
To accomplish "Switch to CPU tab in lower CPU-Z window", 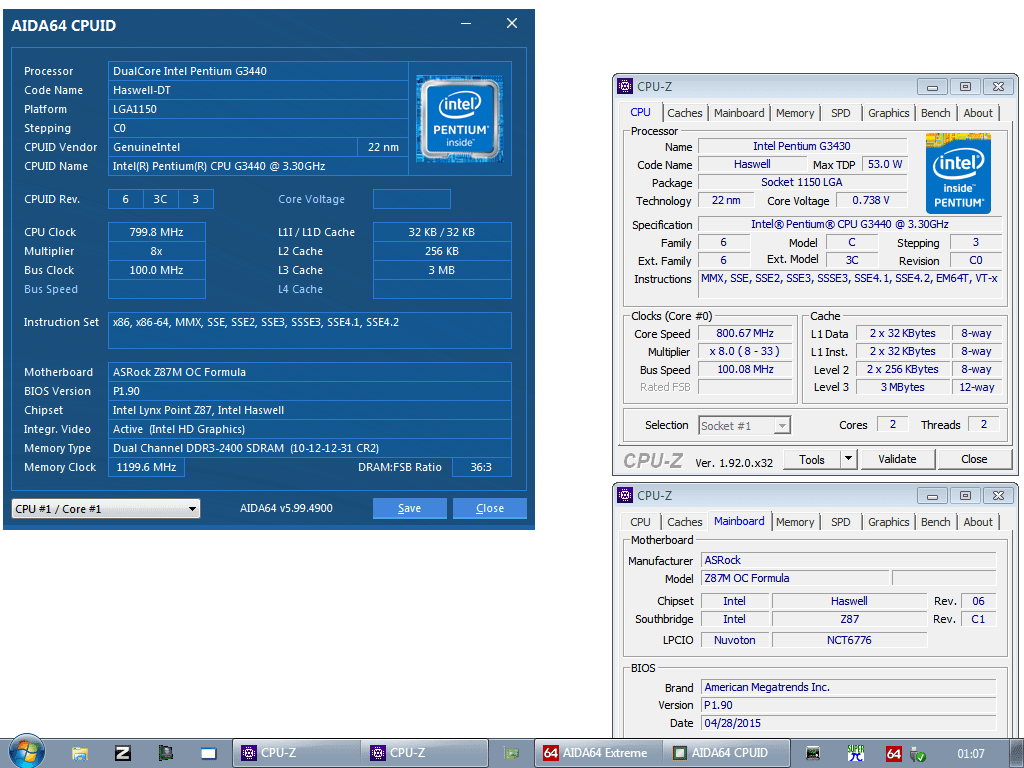I will point(640,522).
